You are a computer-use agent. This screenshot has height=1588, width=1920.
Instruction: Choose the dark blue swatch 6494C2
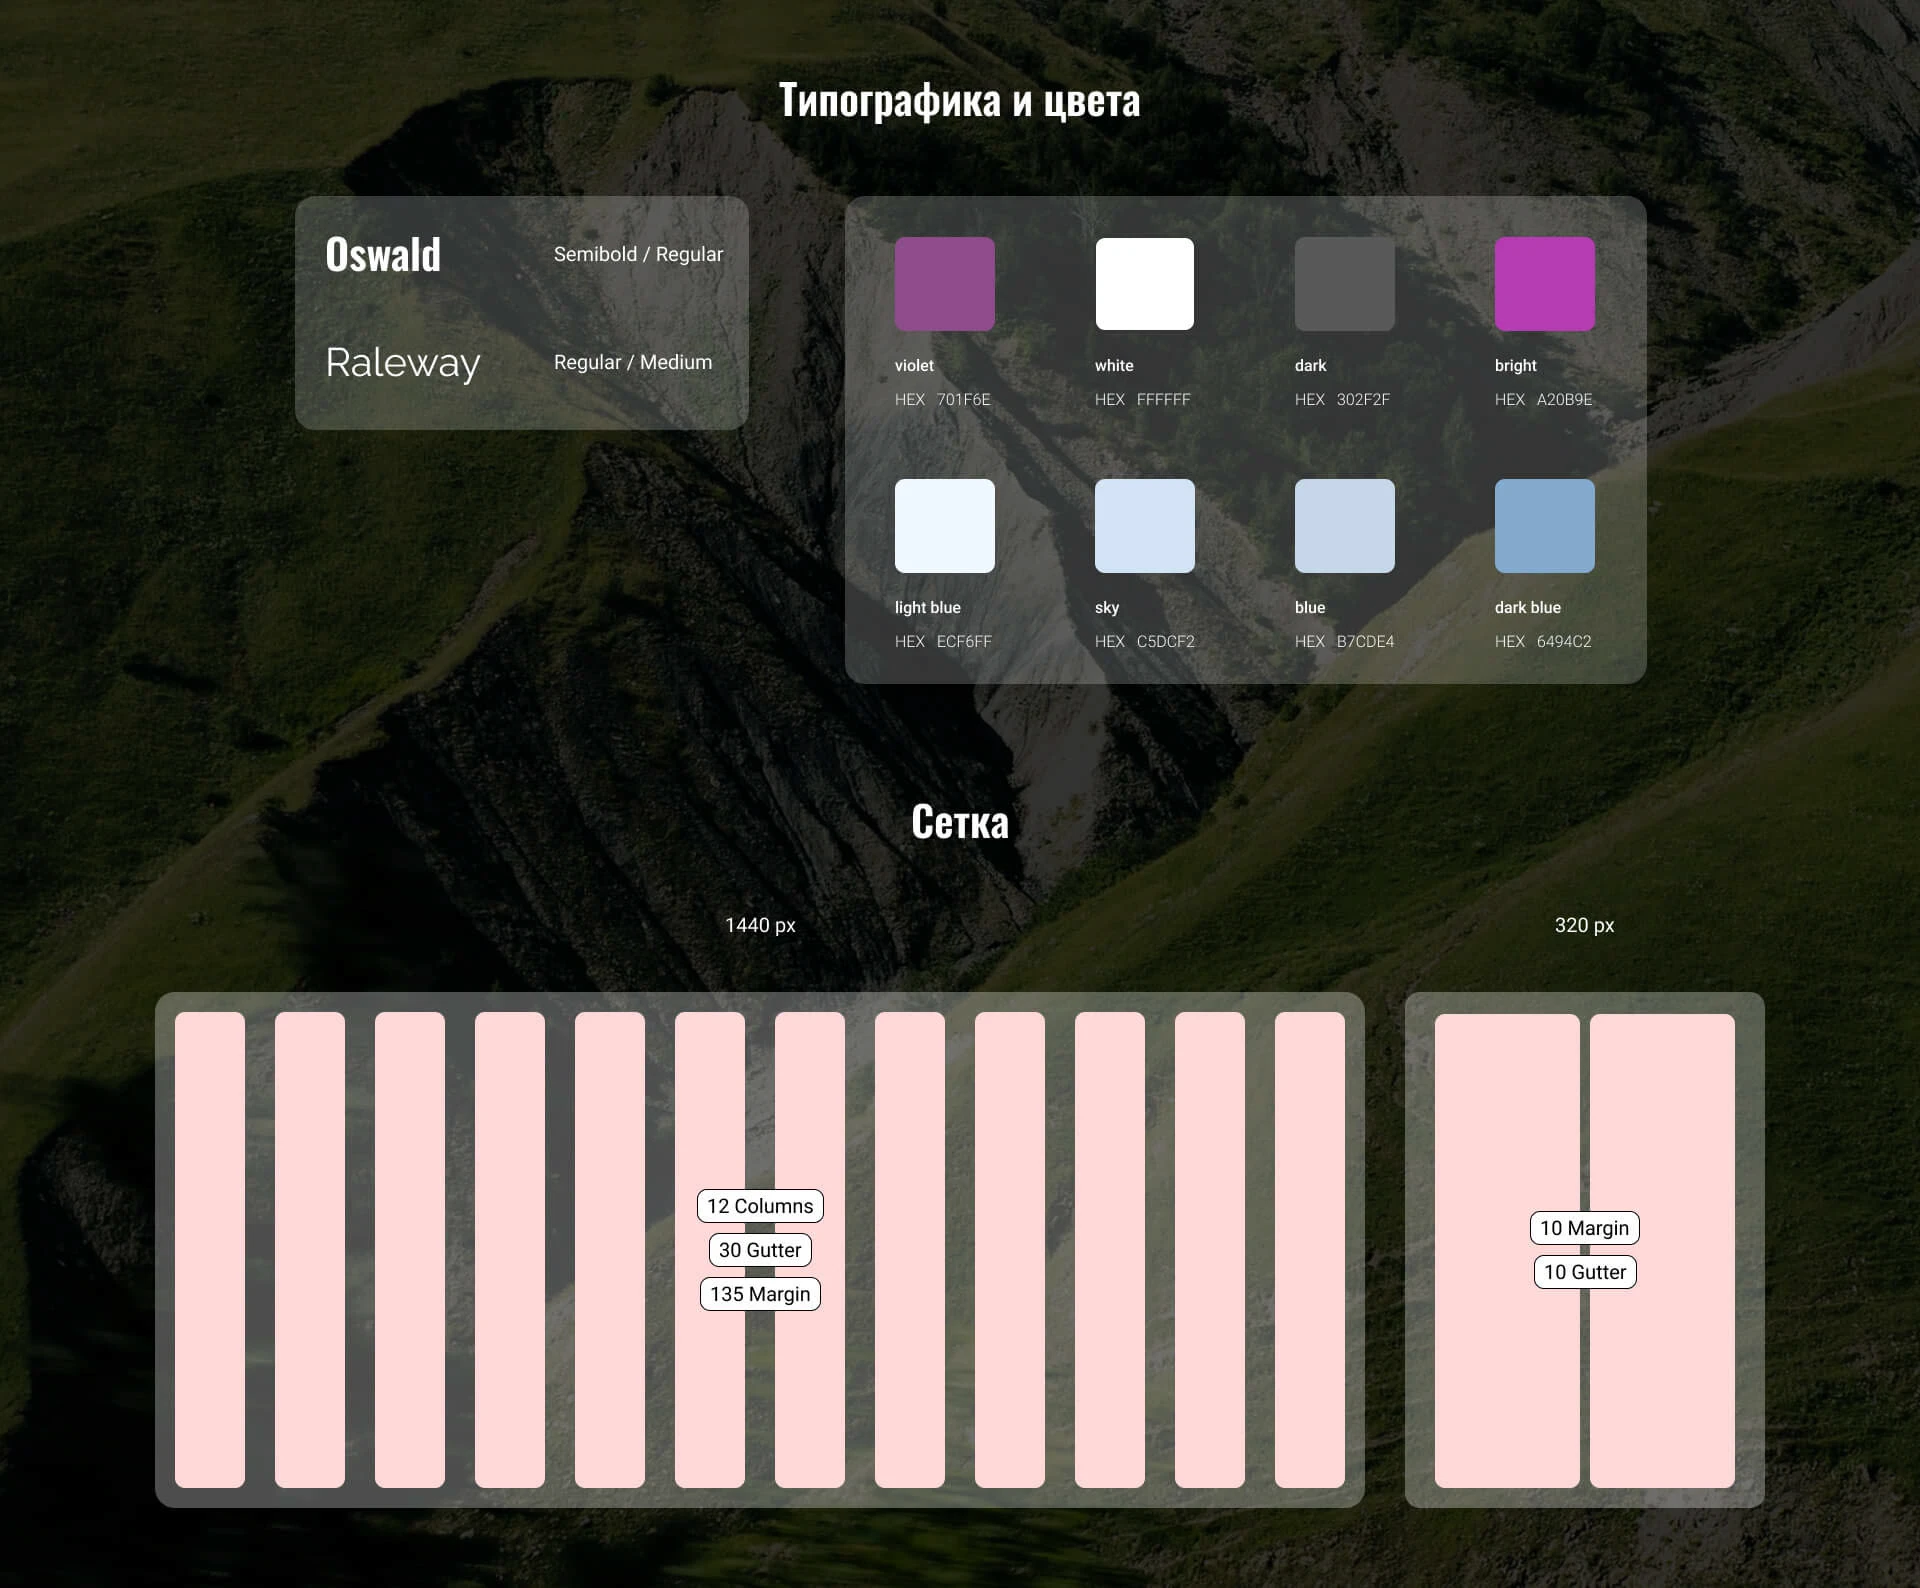coord(1544,526)
